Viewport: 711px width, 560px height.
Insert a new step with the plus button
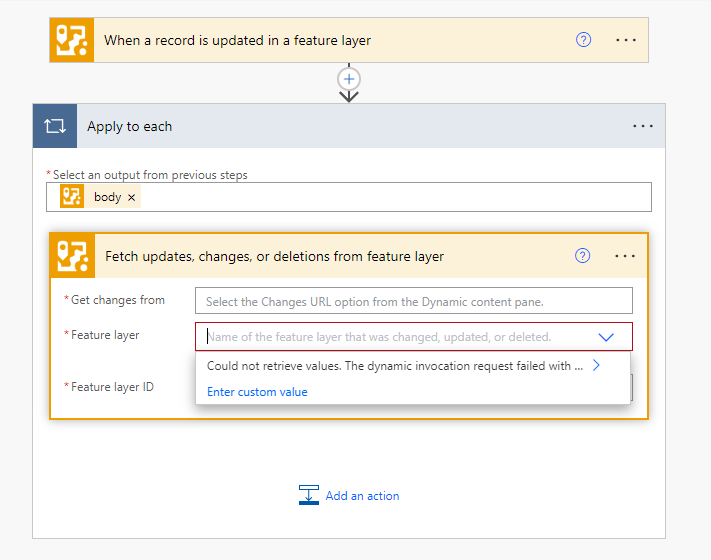point(349,78)
